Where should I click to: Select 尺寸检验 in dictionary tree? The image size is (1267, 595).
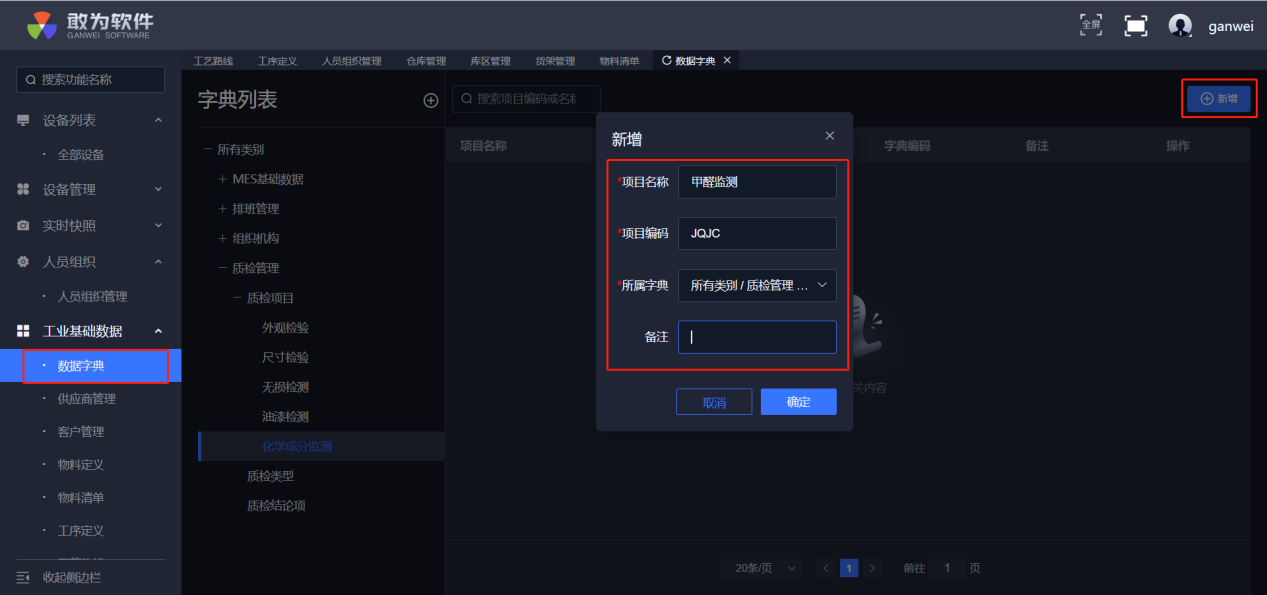(x=285, y=357)
